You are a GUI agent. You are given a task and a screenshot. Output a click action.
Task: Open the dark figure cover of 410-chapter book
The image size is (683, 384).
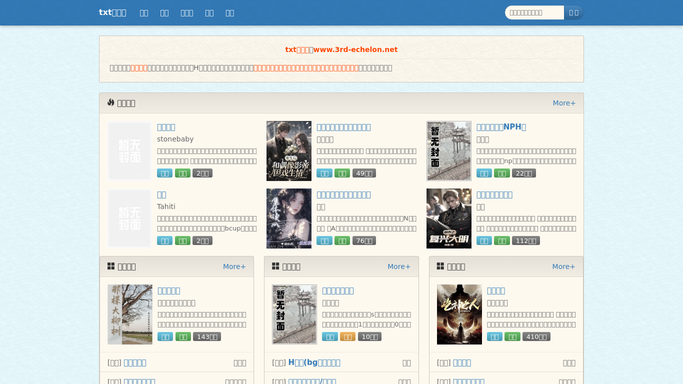point(459,314)
